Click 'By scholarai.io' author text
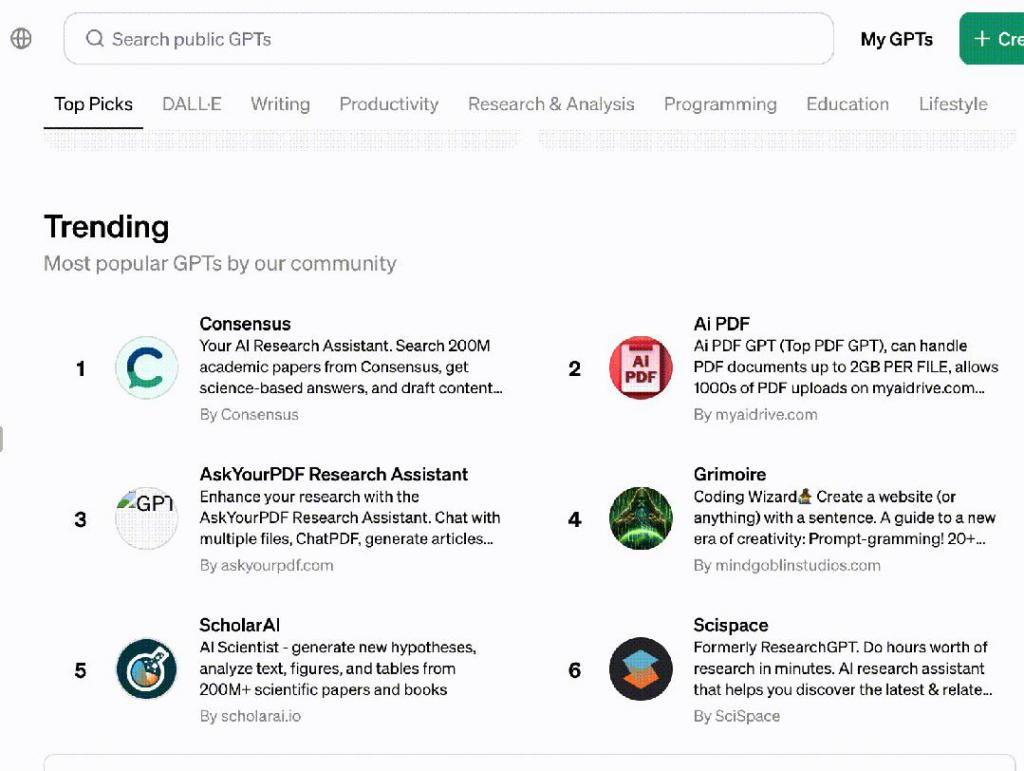 [x=250, y=716]
